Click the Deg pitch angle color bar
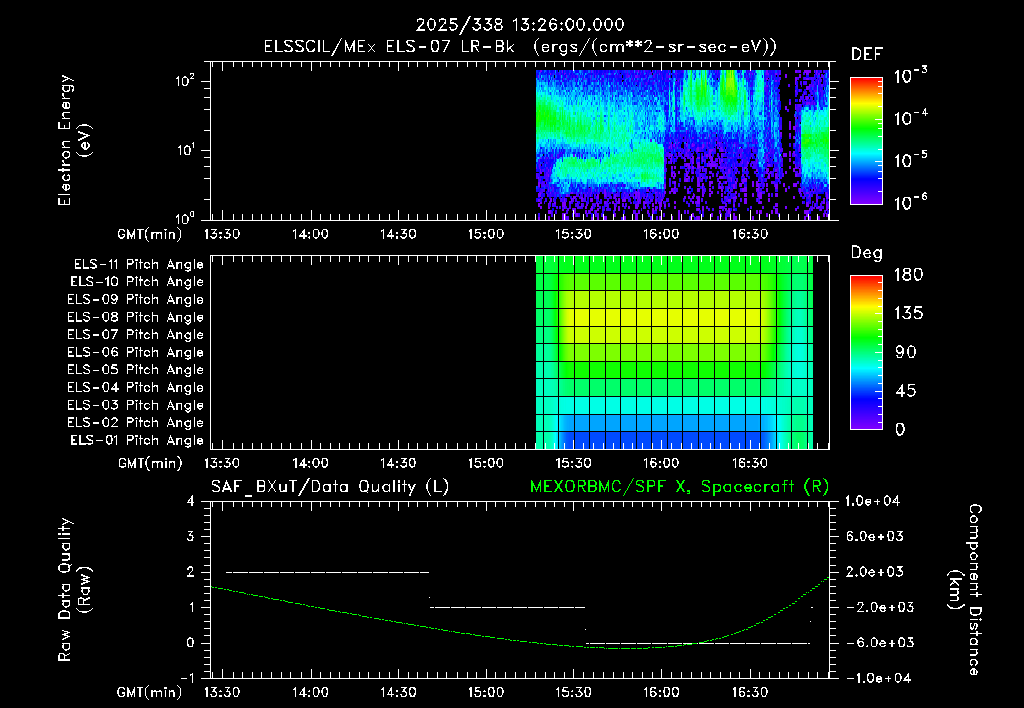This screenshot has height=708, width=1024. (867, 352)
